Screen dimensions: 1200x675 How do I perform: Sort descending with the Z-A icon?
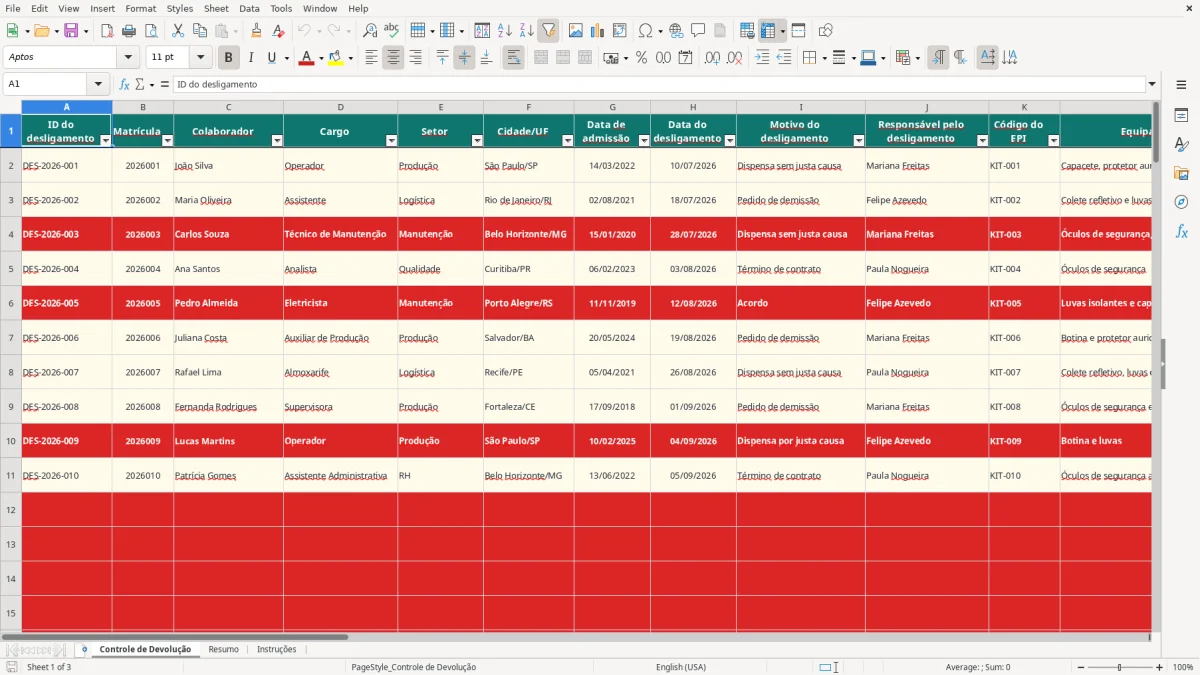pyautogui.click(x=526, y=31)
